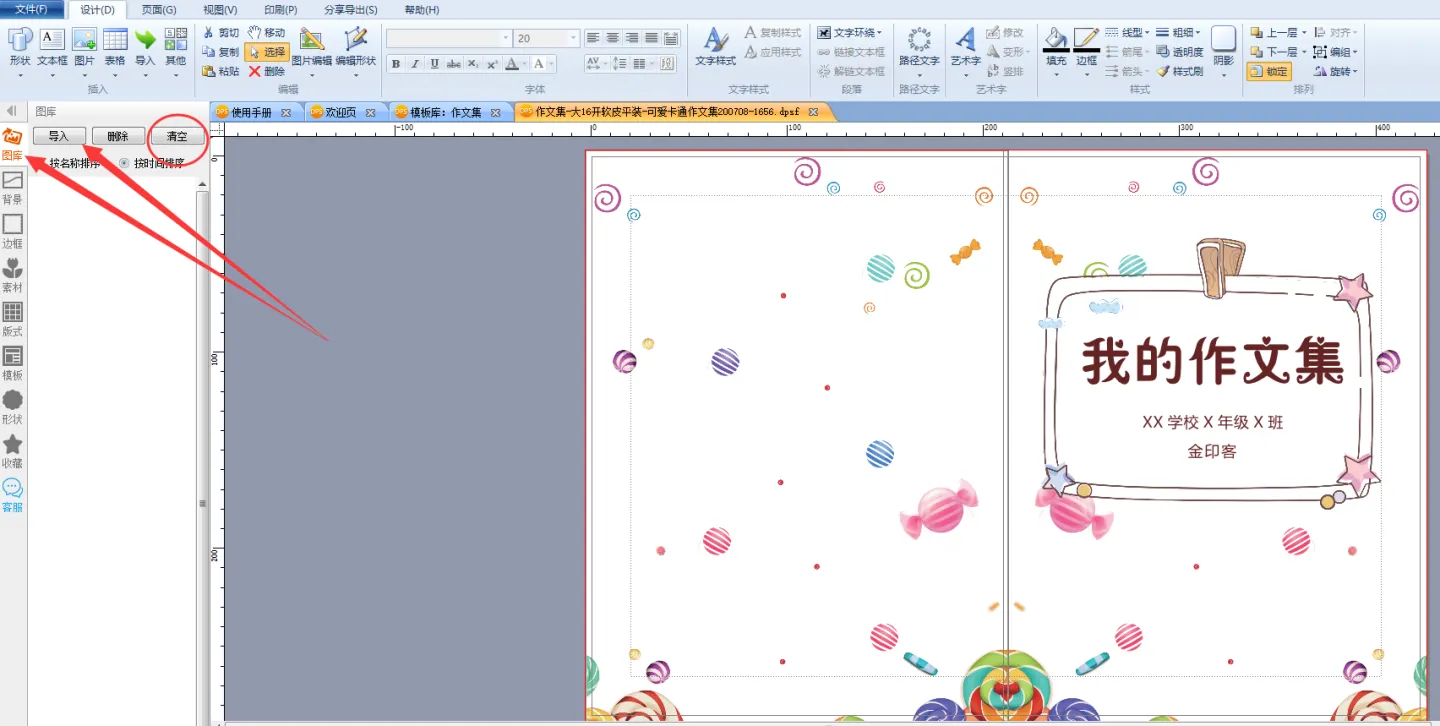Open the 图库 (gallery) sidebar panel
Viewport: 1440px width, 726px height.
point(12,143)
